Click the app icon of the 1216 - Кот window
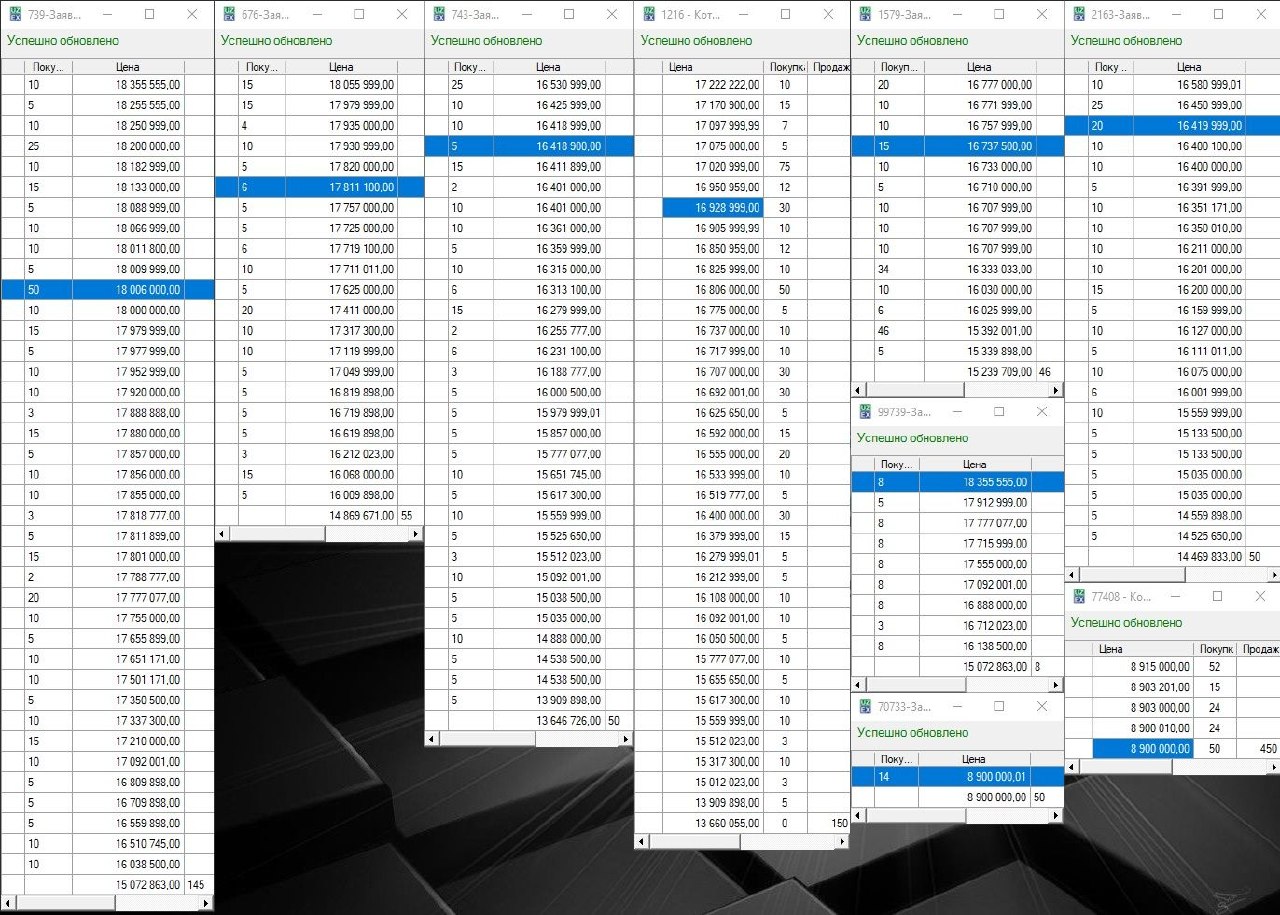 pos(647,15)
